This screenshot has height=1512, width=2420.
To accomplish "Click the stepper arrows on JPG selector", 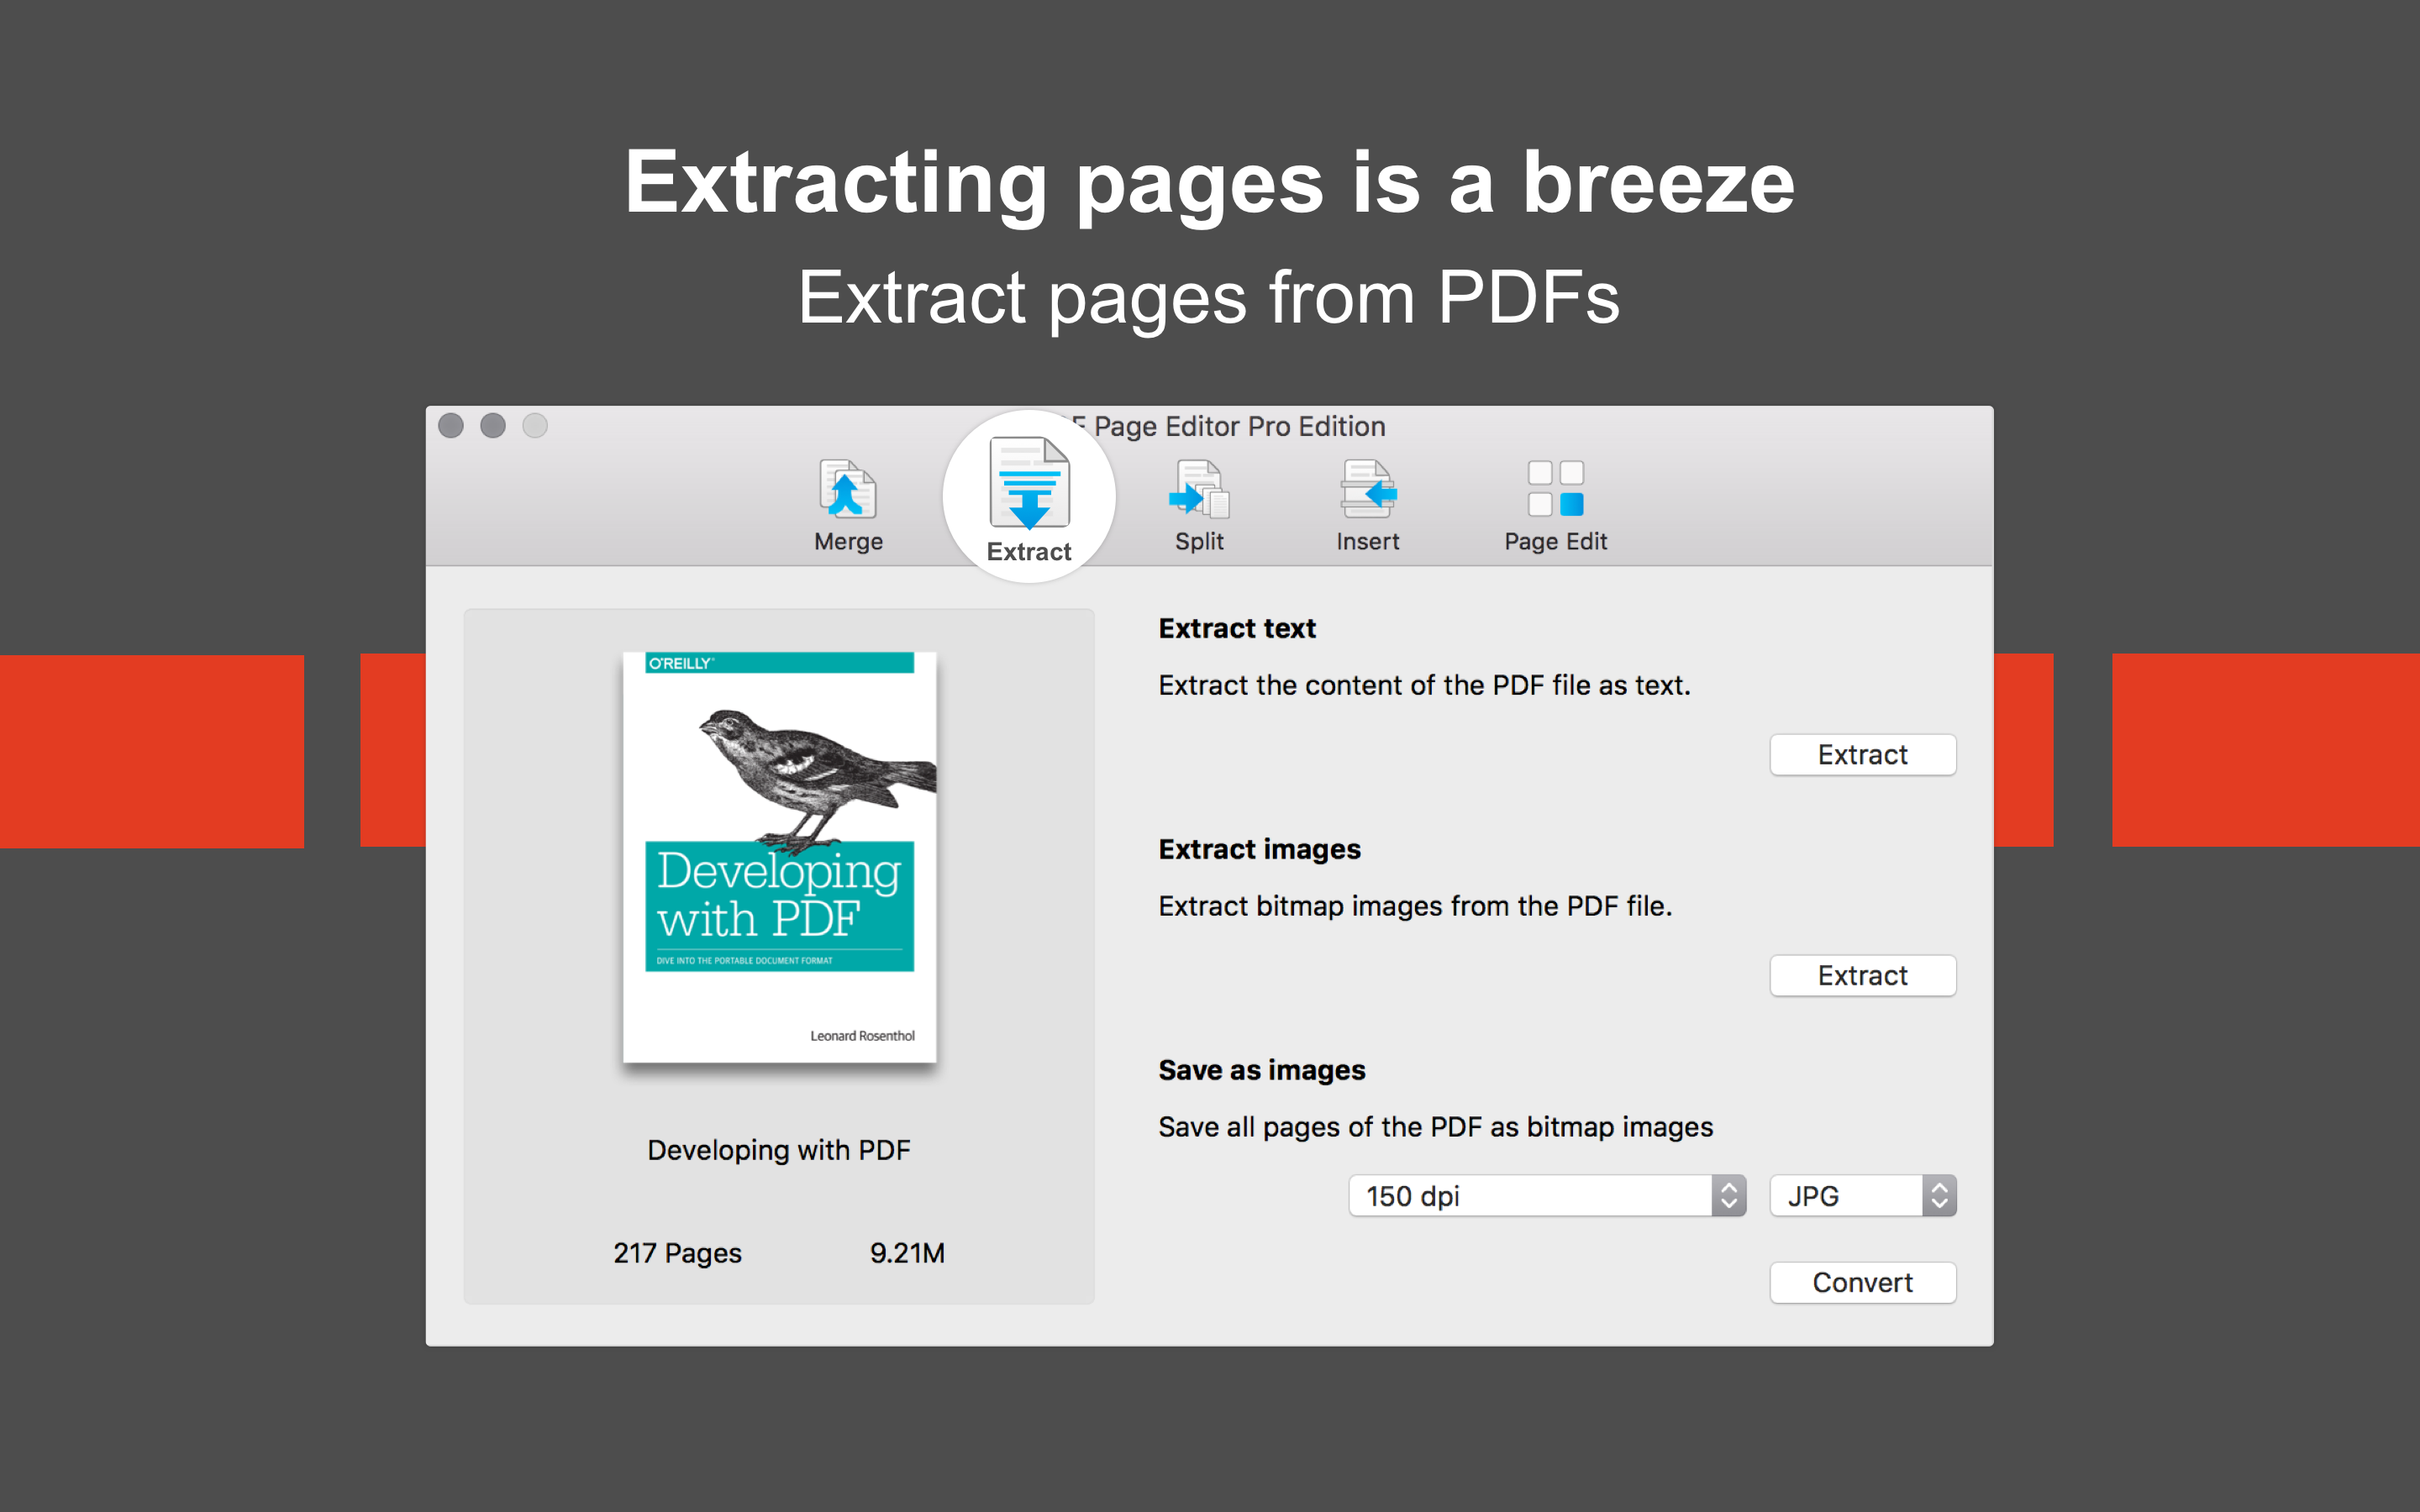I will [1939, 1196].
